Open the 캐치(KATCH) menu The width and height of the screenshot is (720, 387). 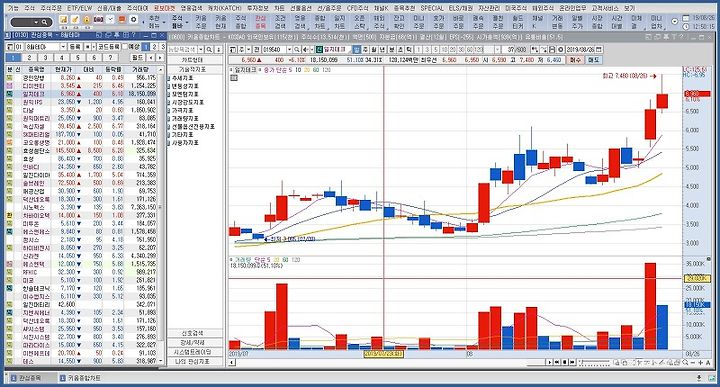pos(225,8)
